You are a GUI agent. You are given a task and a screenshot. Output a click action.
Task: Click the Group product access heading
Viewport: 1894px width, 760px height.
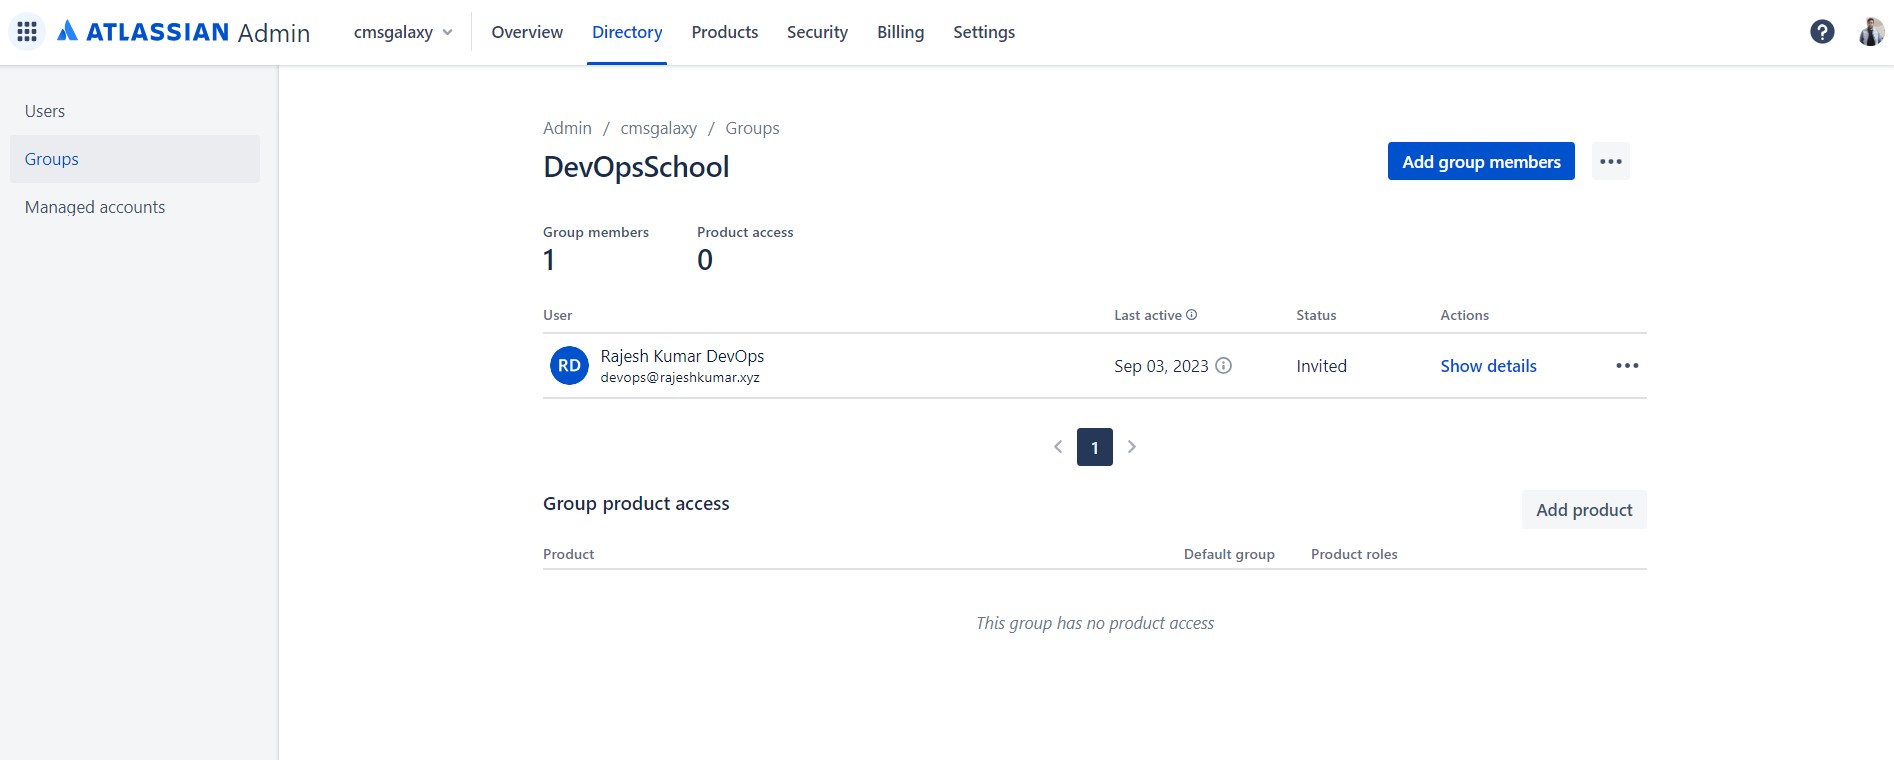click(x=636, y=504)
